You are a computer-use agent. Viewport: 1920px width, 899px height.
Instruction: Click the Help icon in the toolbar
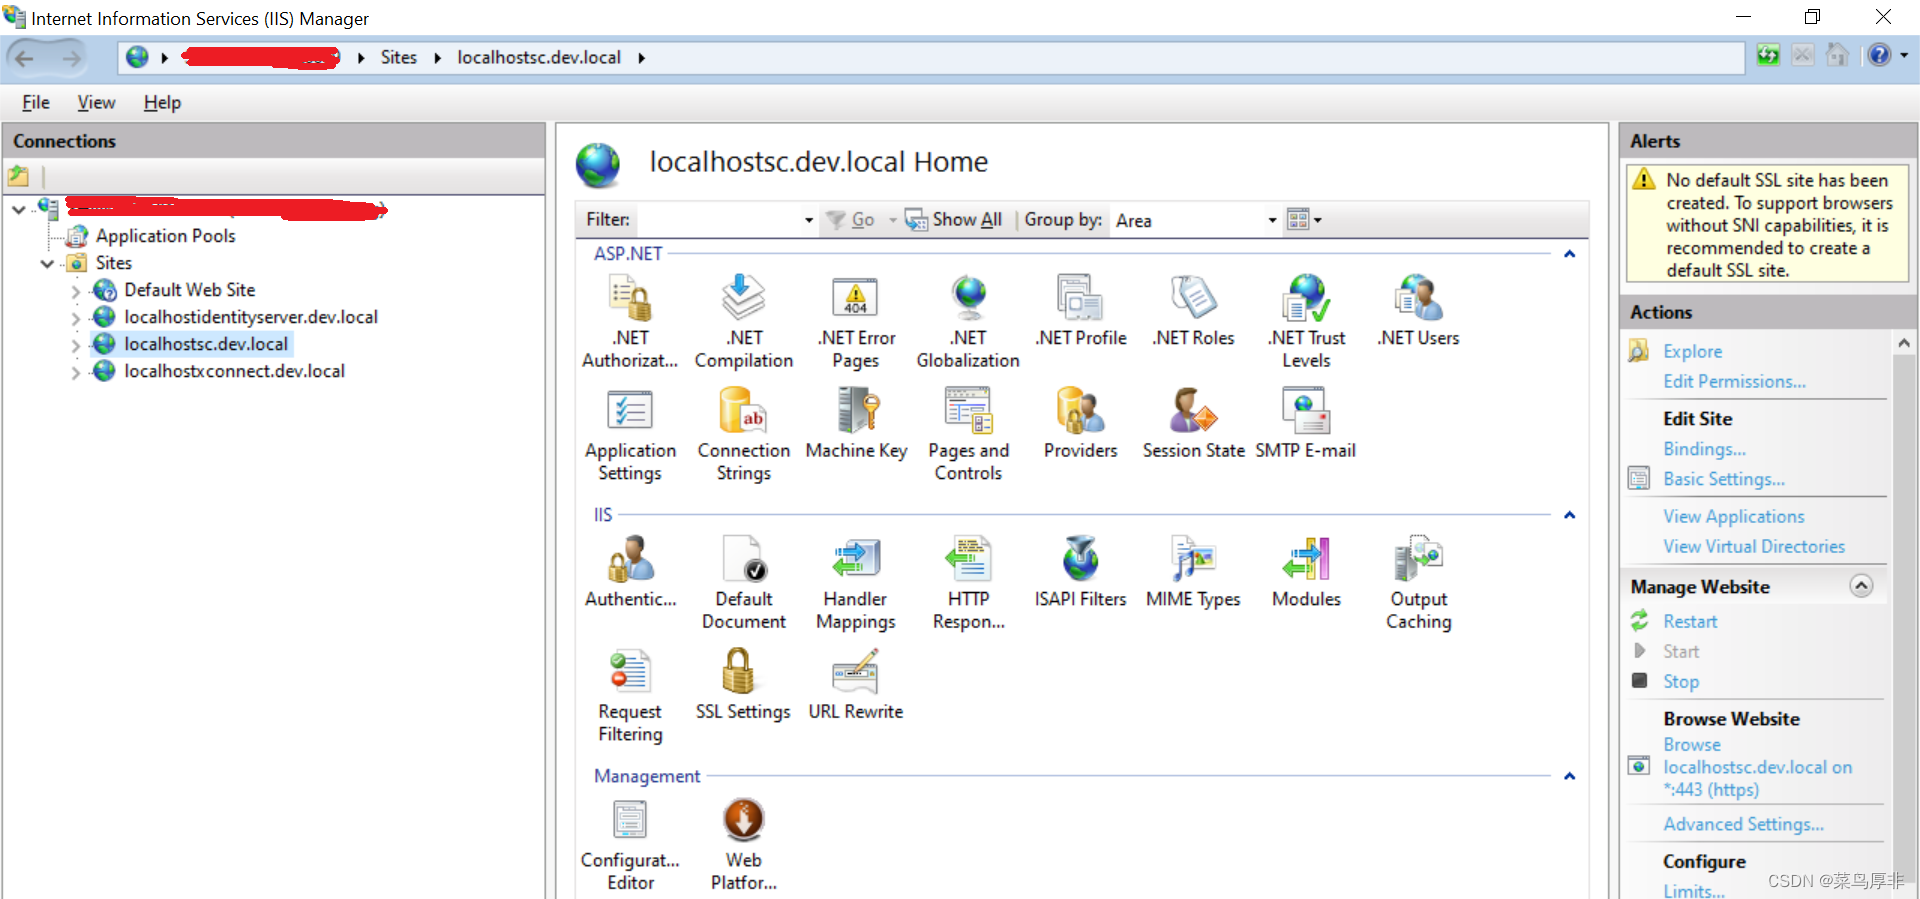1879,56
